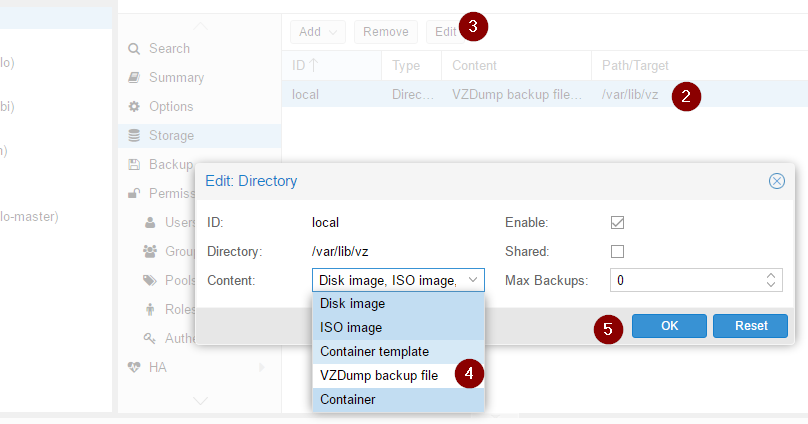
Task: Click the Reset button
Action: point(751,326)
